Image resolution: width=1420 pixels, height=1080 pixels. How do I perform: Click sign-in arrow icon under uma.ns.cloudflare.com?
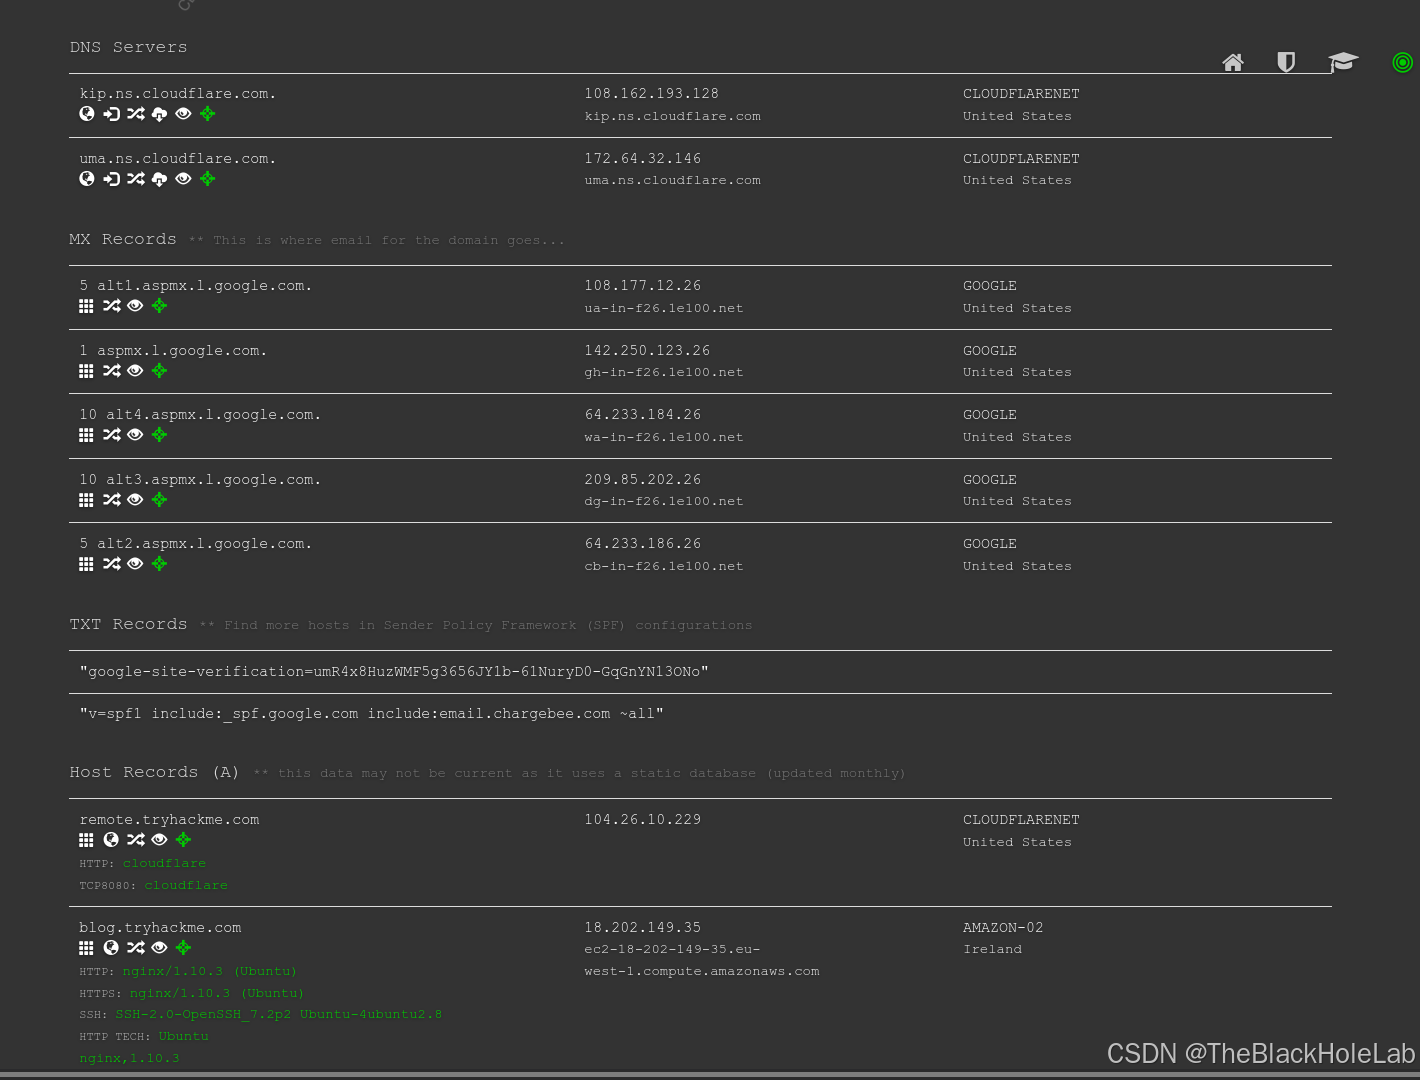(111, 179)
